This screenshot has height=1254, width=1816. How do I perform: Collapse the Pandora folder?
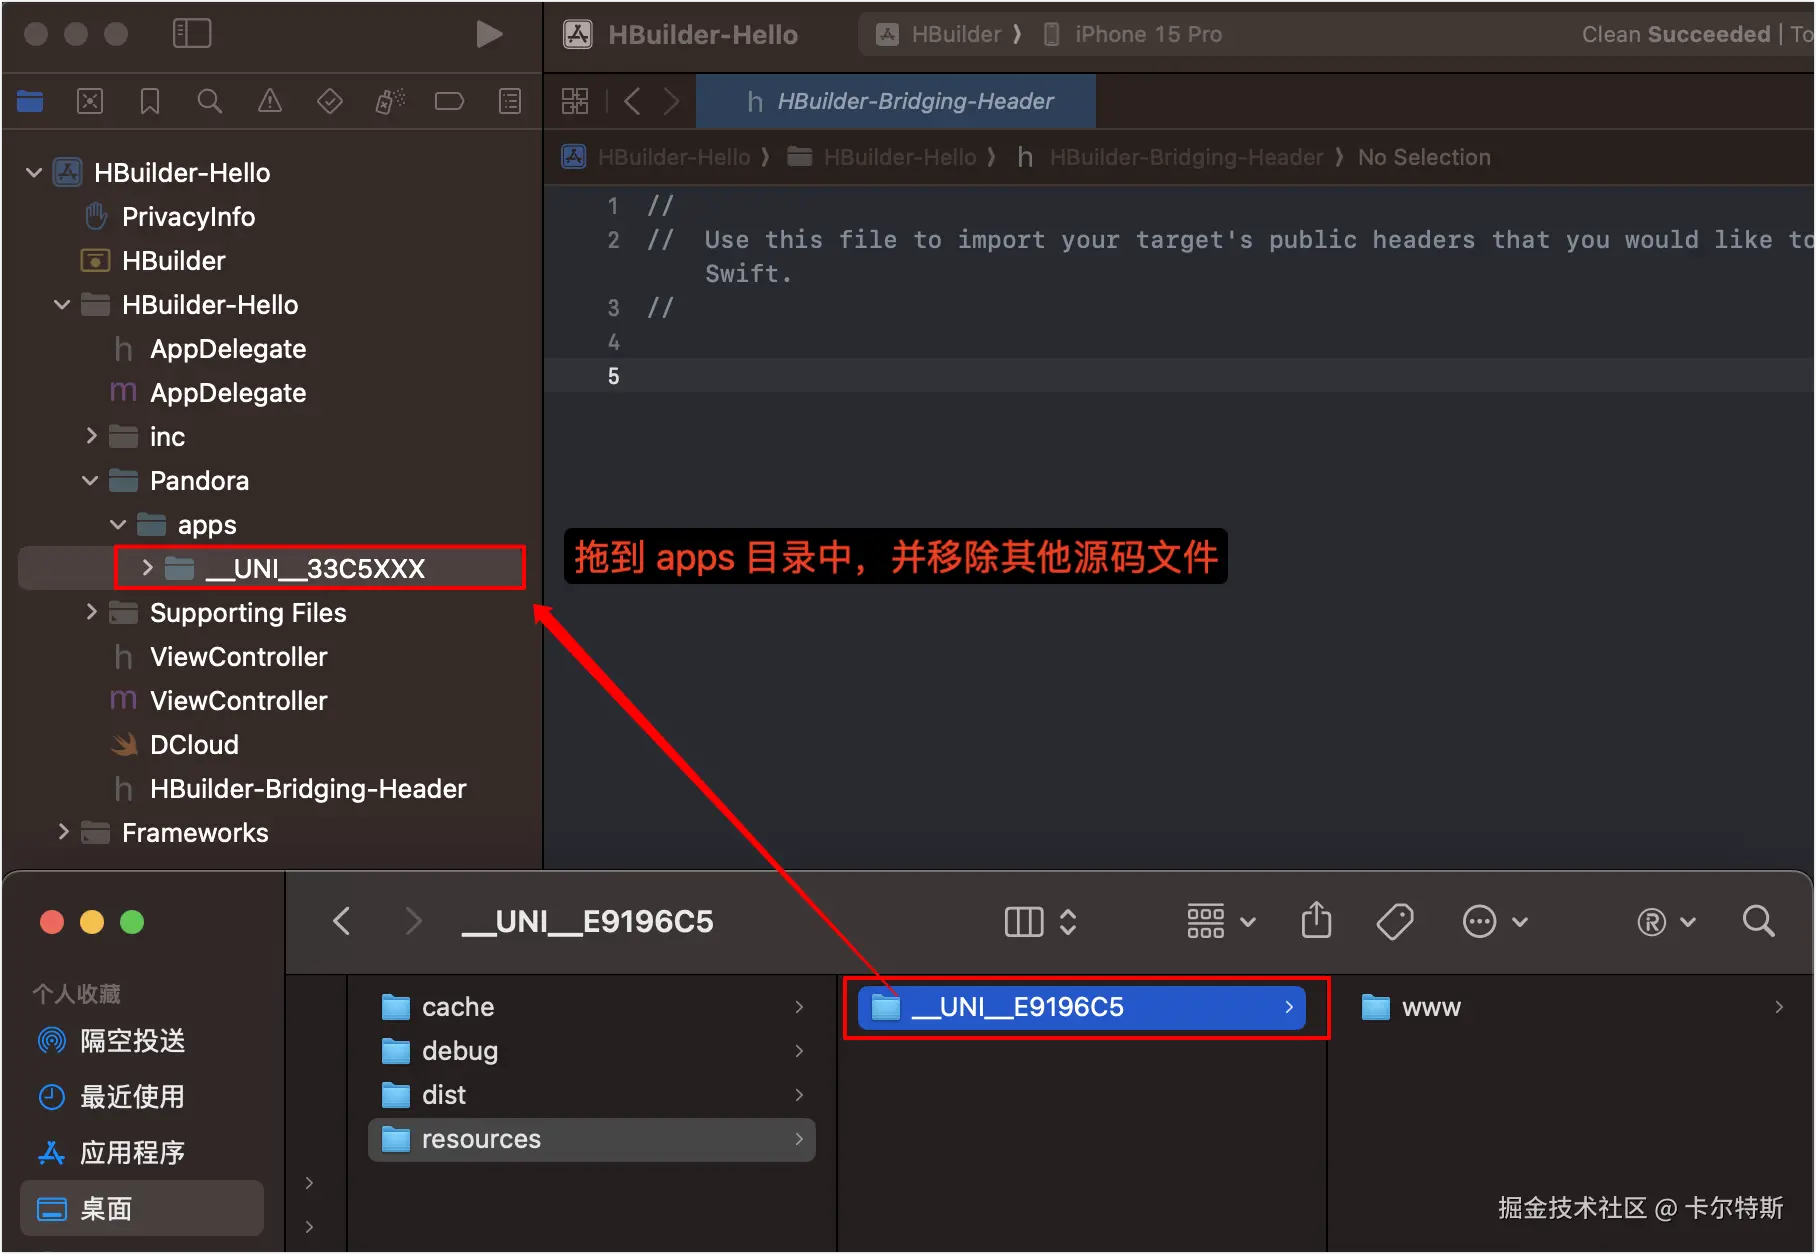coord(90,481)
